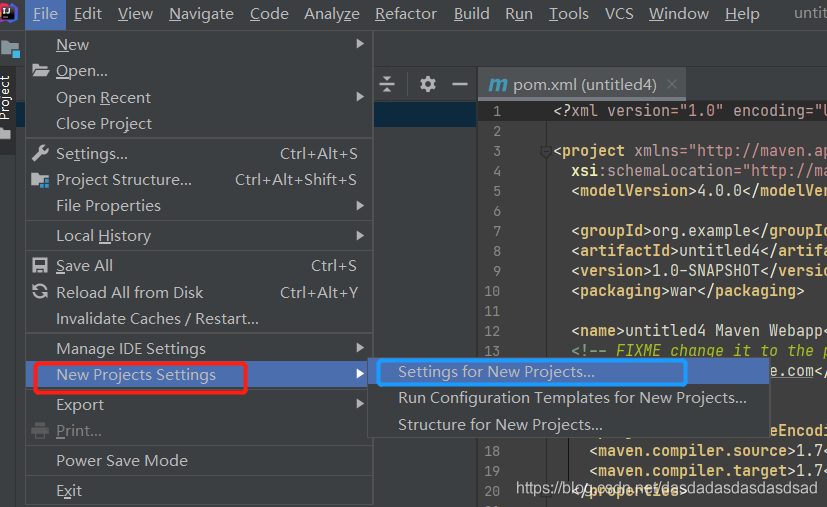Choose Reload All from Disk
The width and height of the screenshot is (827, 507).
[x=129, y=292]
